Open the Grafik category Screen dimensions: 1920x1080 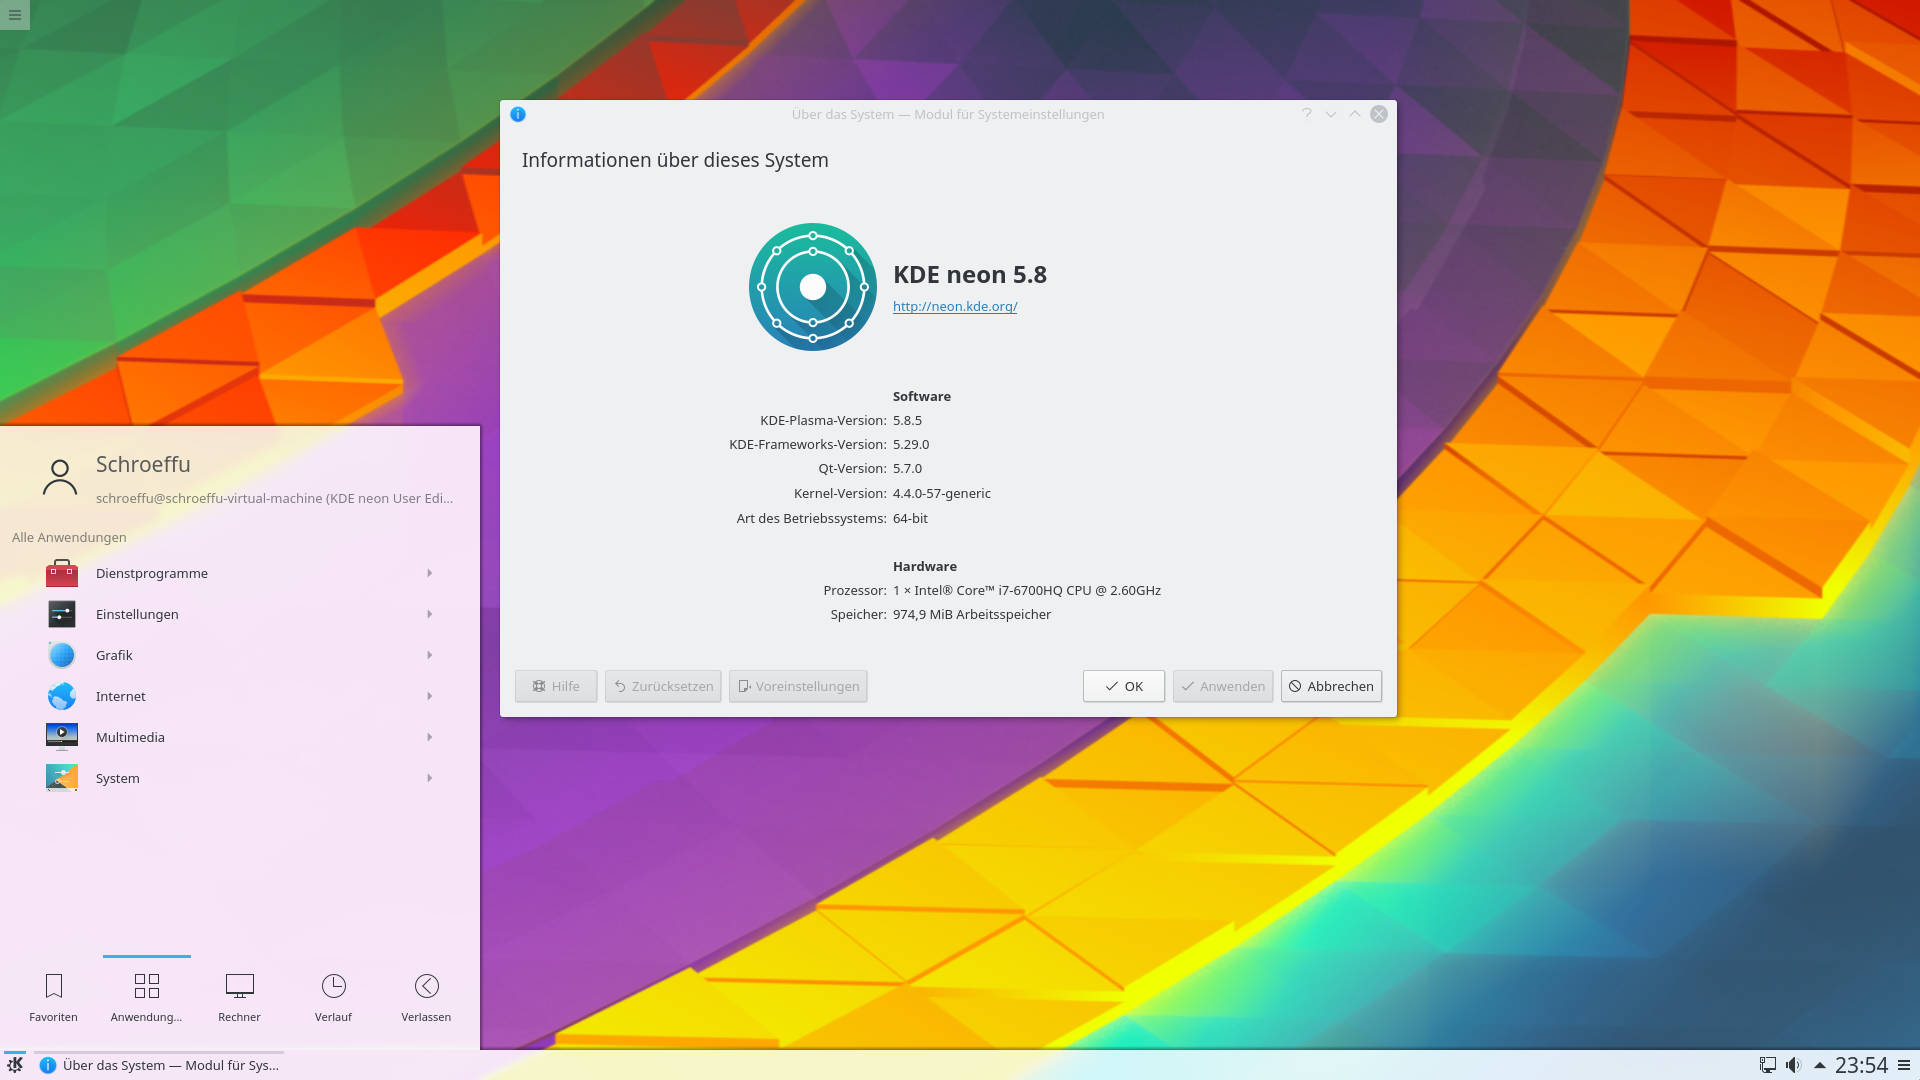click(x=240, y=655)
